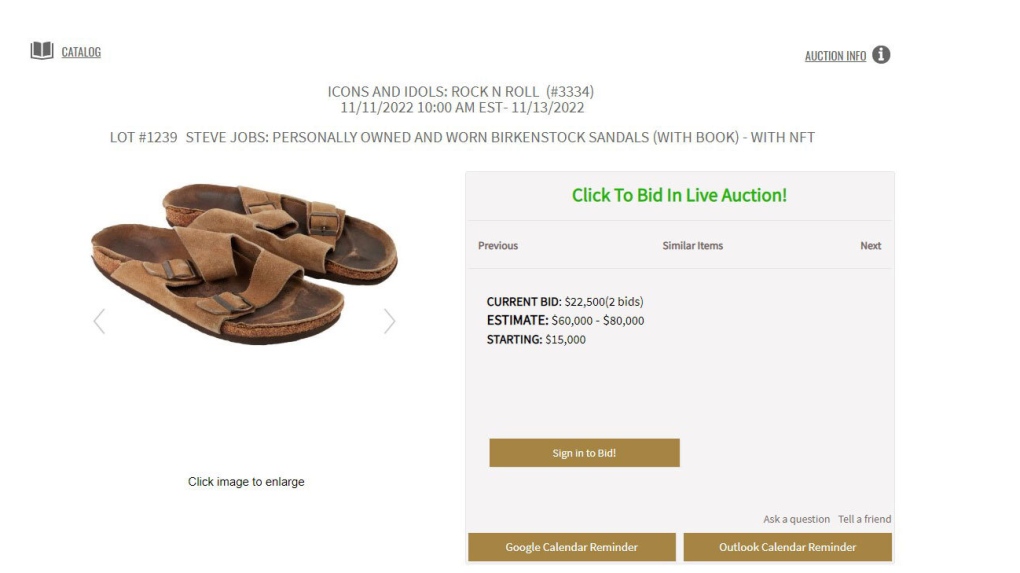Click the 'Tell a friend' link

(x=864, y=519)
